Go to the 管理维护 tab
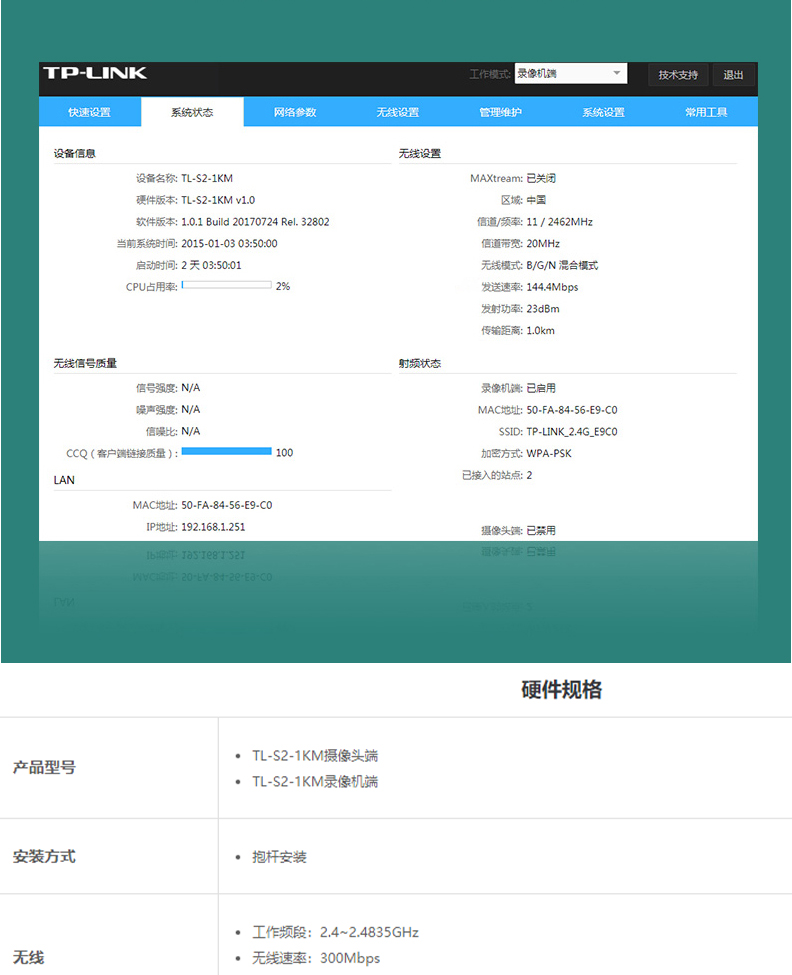The image size is (792, 975). click(500, 112)
